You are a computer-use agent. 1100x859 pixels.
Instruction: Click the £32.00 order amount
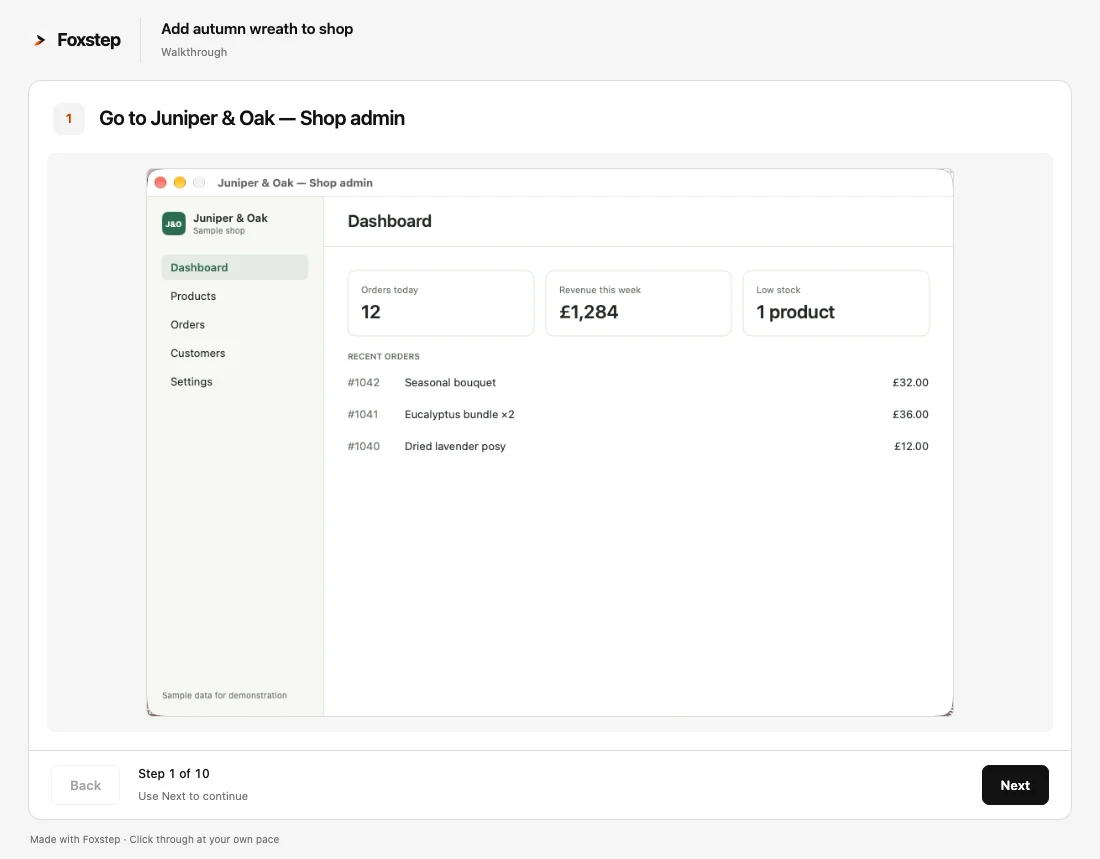tap(910, 382)
